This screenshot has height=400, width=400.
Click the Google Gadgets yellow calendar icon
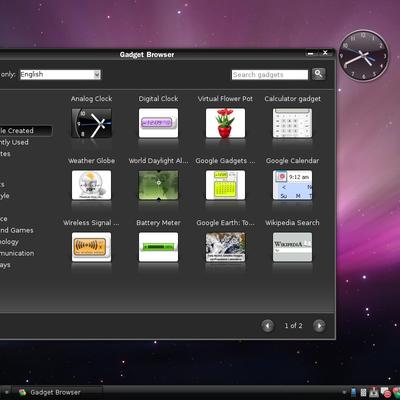tap(225, 185)
